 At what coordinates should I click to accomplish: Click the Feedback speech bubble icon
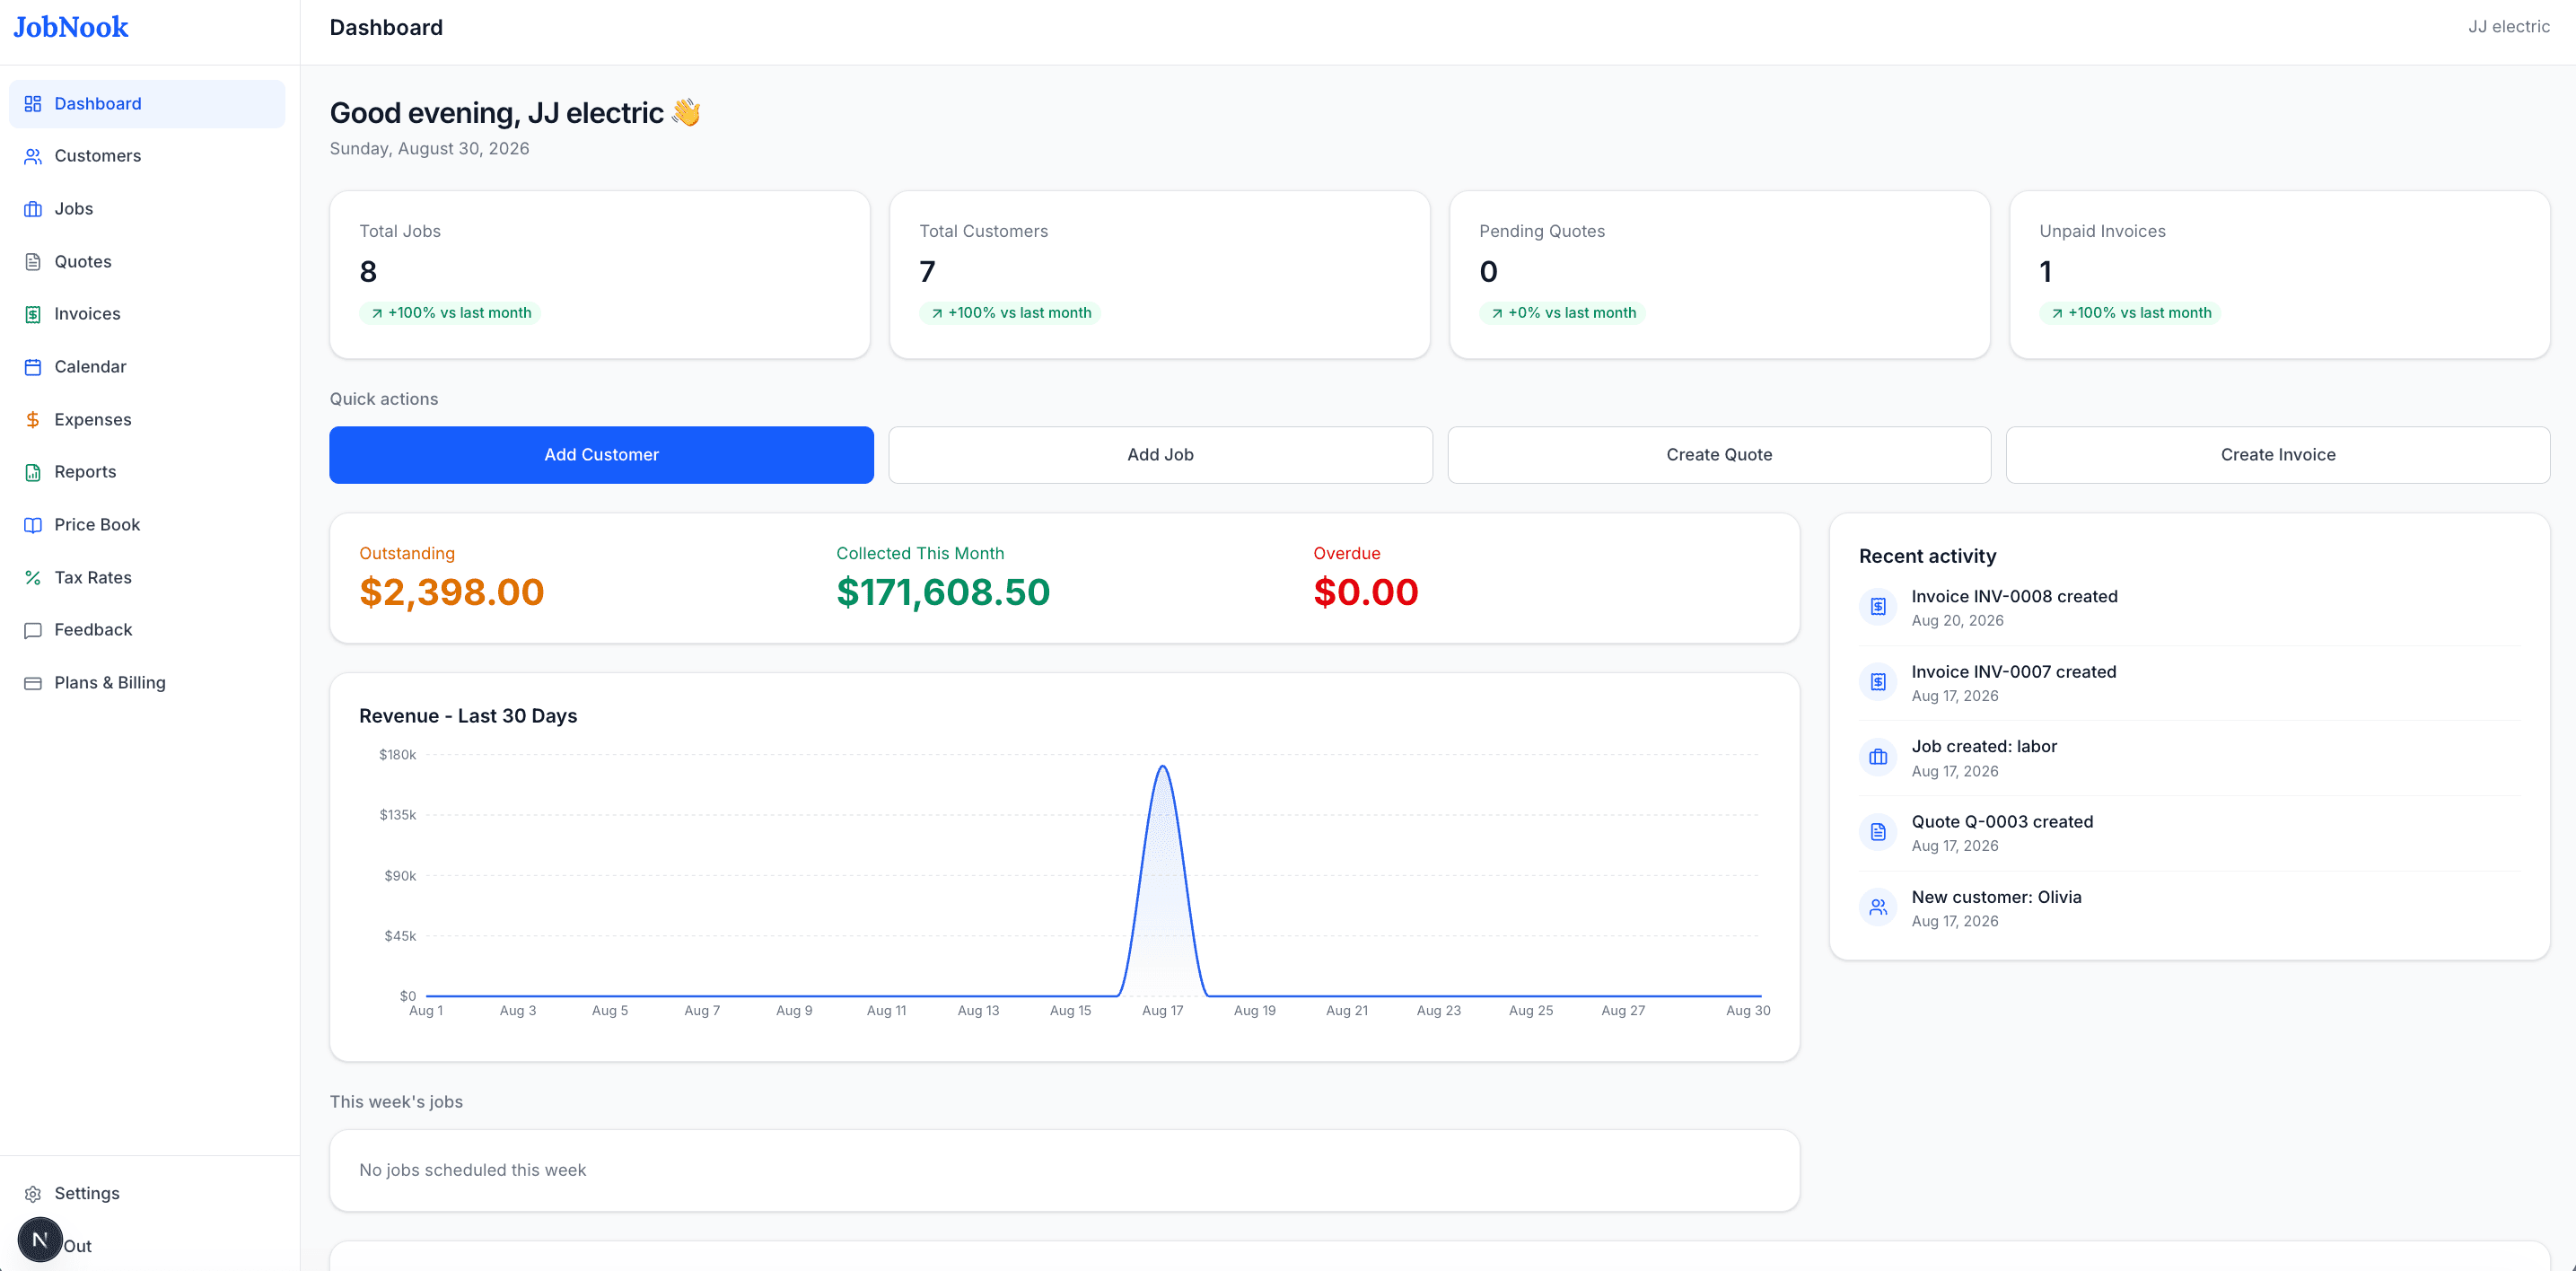33,630
